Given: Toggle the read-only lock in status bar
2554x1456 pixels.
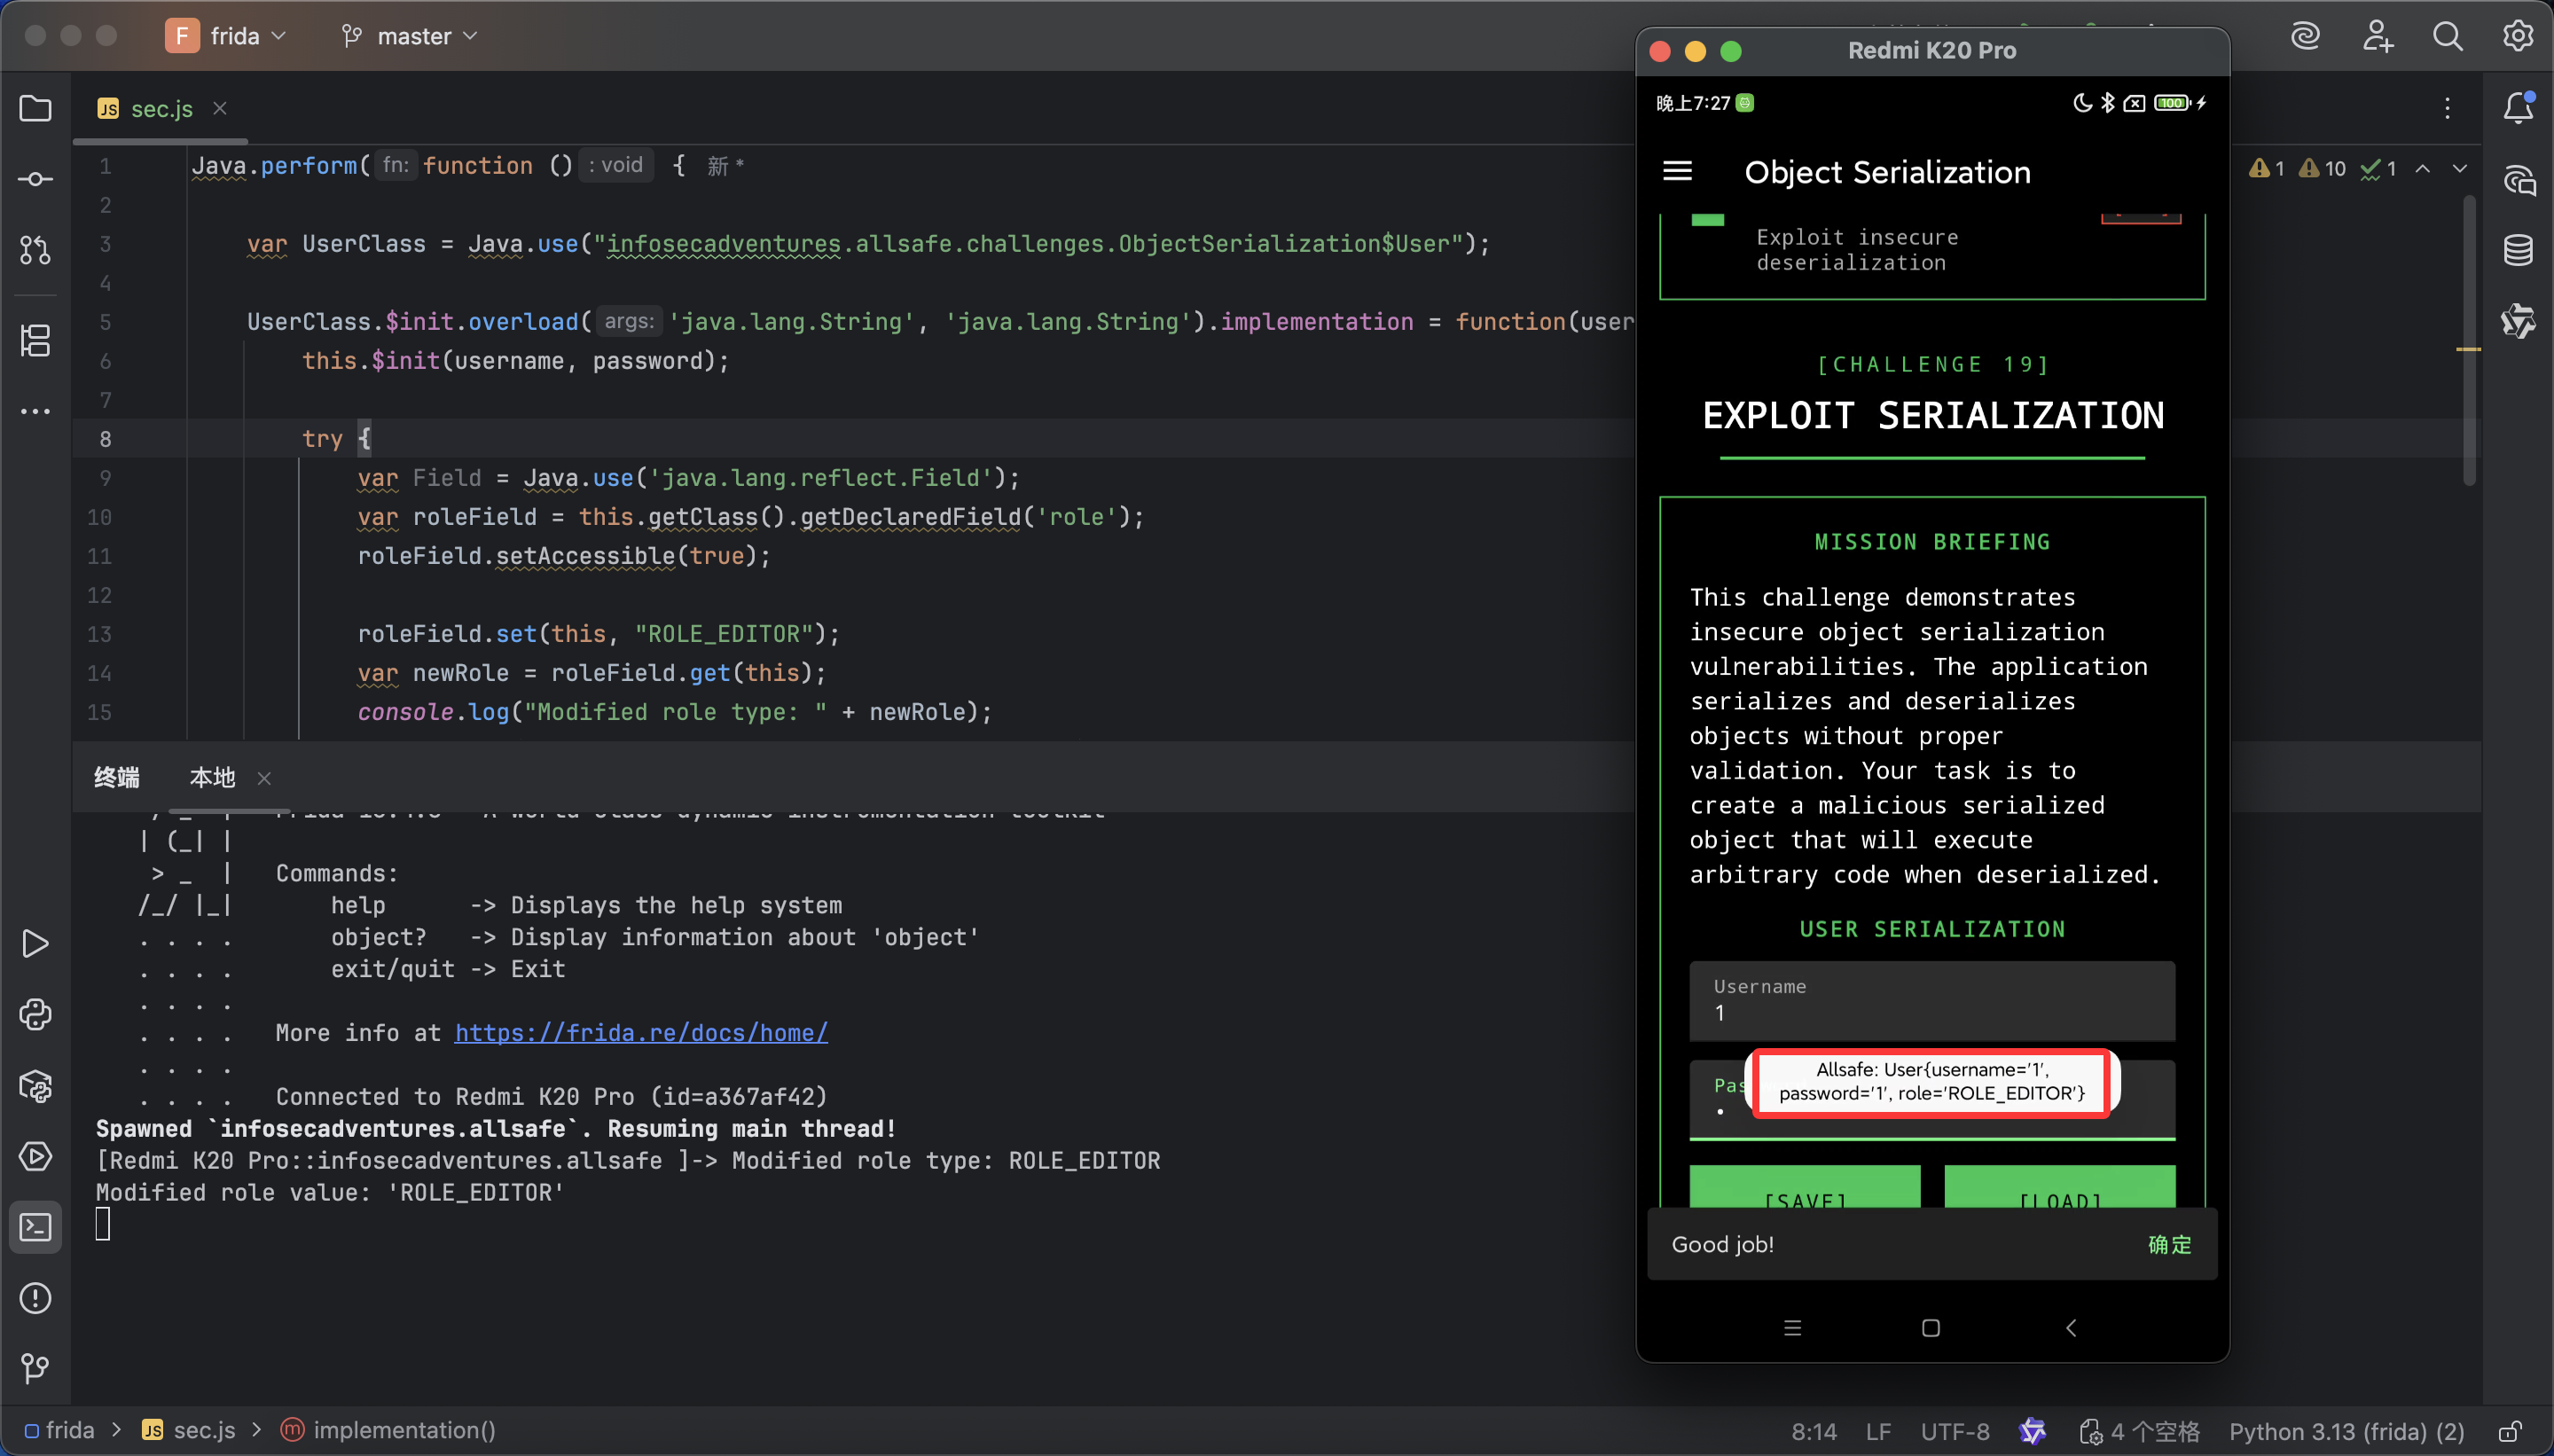Looking at the screenshot, I should 2509,1431.
